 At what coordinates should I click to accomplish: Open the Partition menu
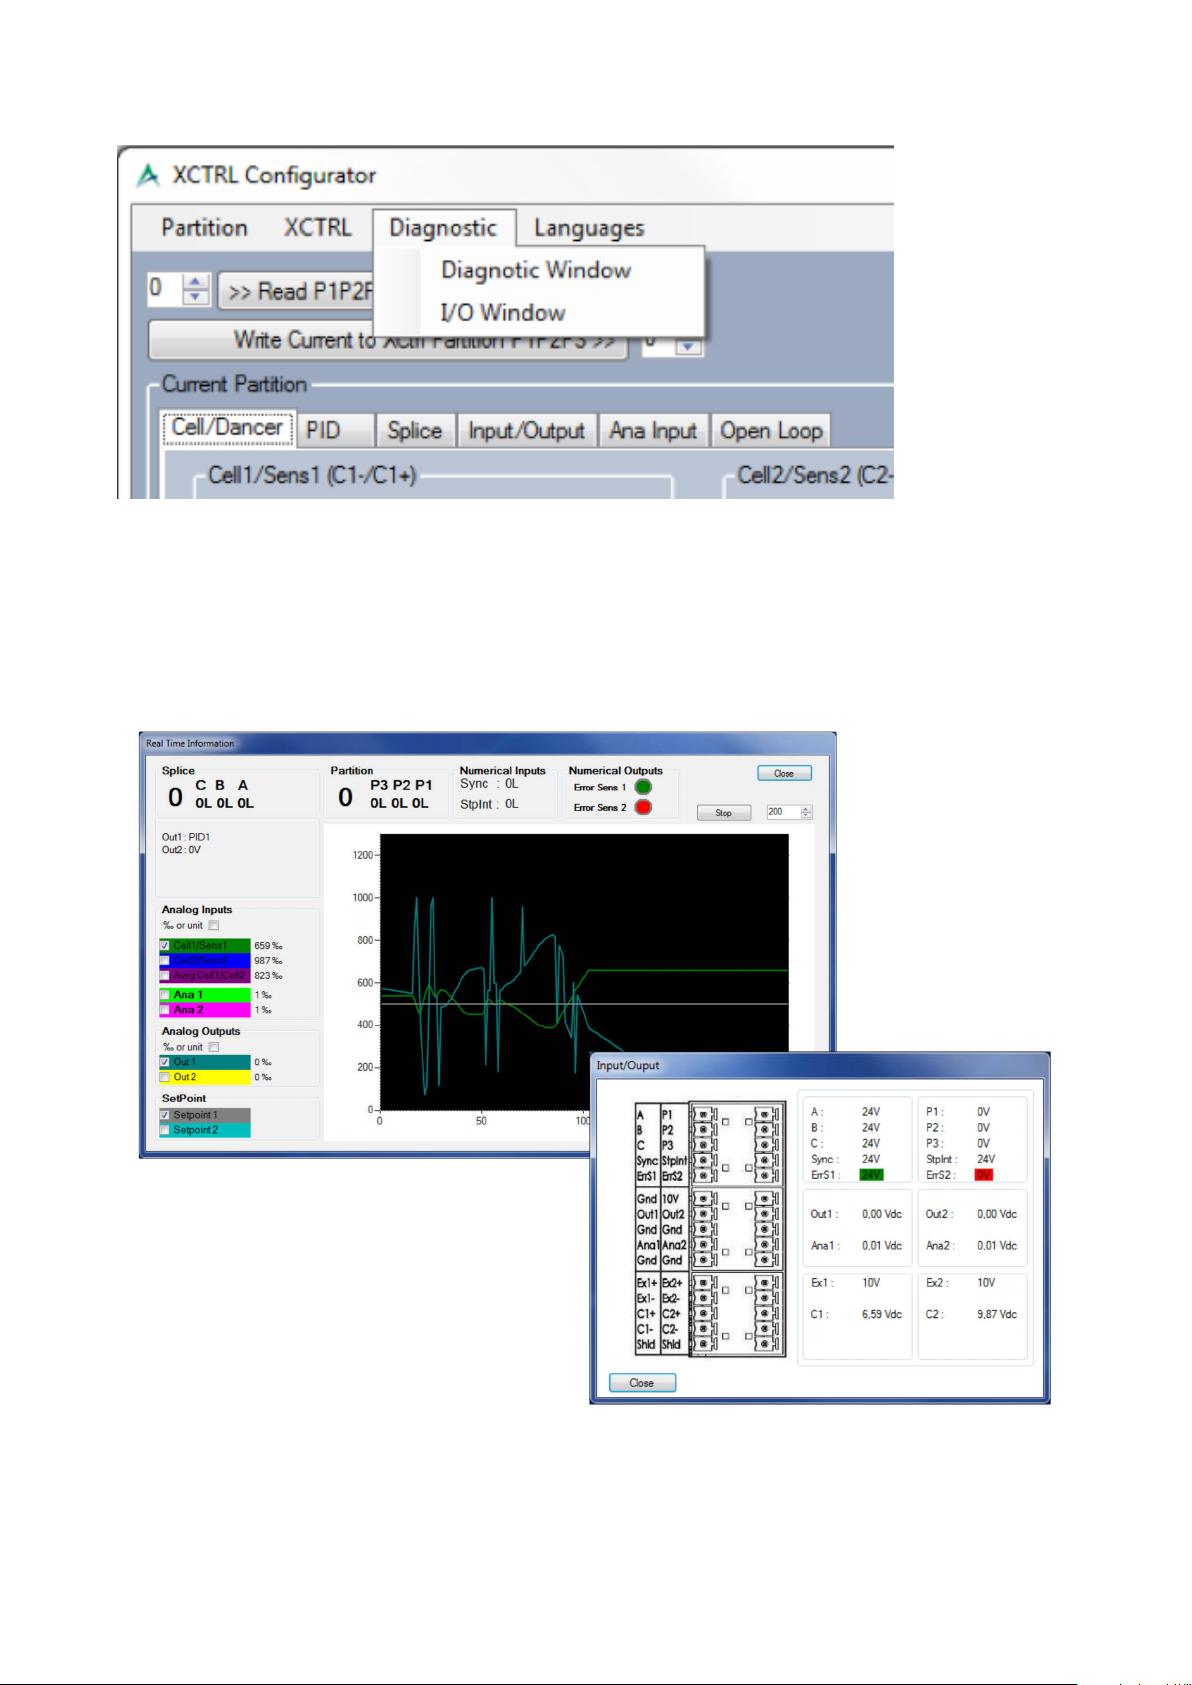point(204,228)
